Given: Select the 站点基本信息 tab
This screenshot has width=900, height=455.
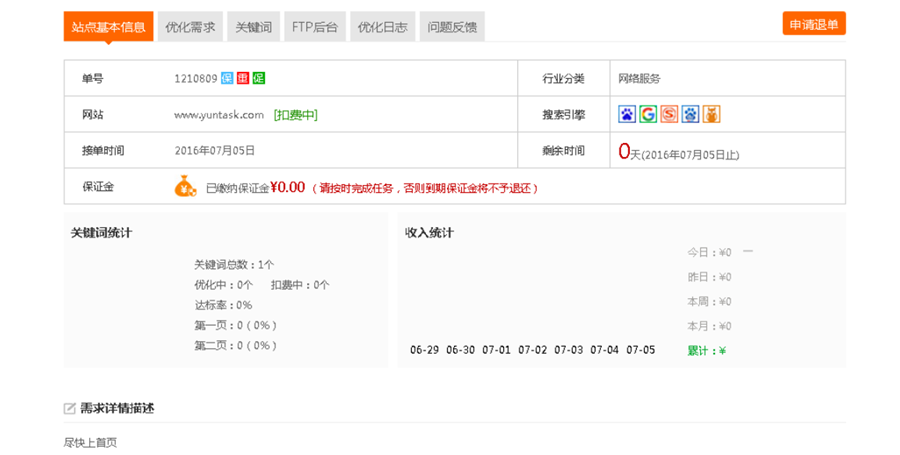Looking at the screenshot, I should pos(108,27).
